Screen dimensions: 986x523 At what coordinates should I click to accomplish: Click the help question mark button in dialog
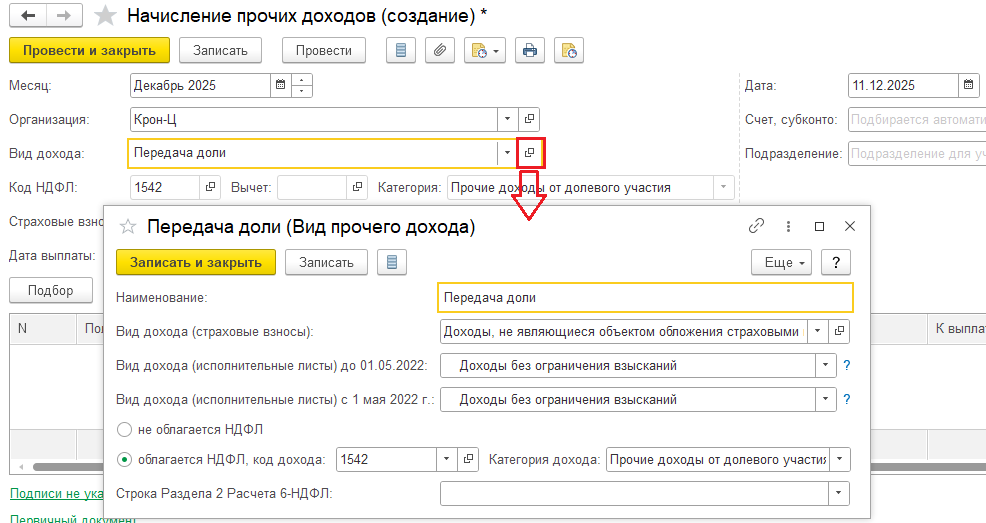[x=835, y=262]
